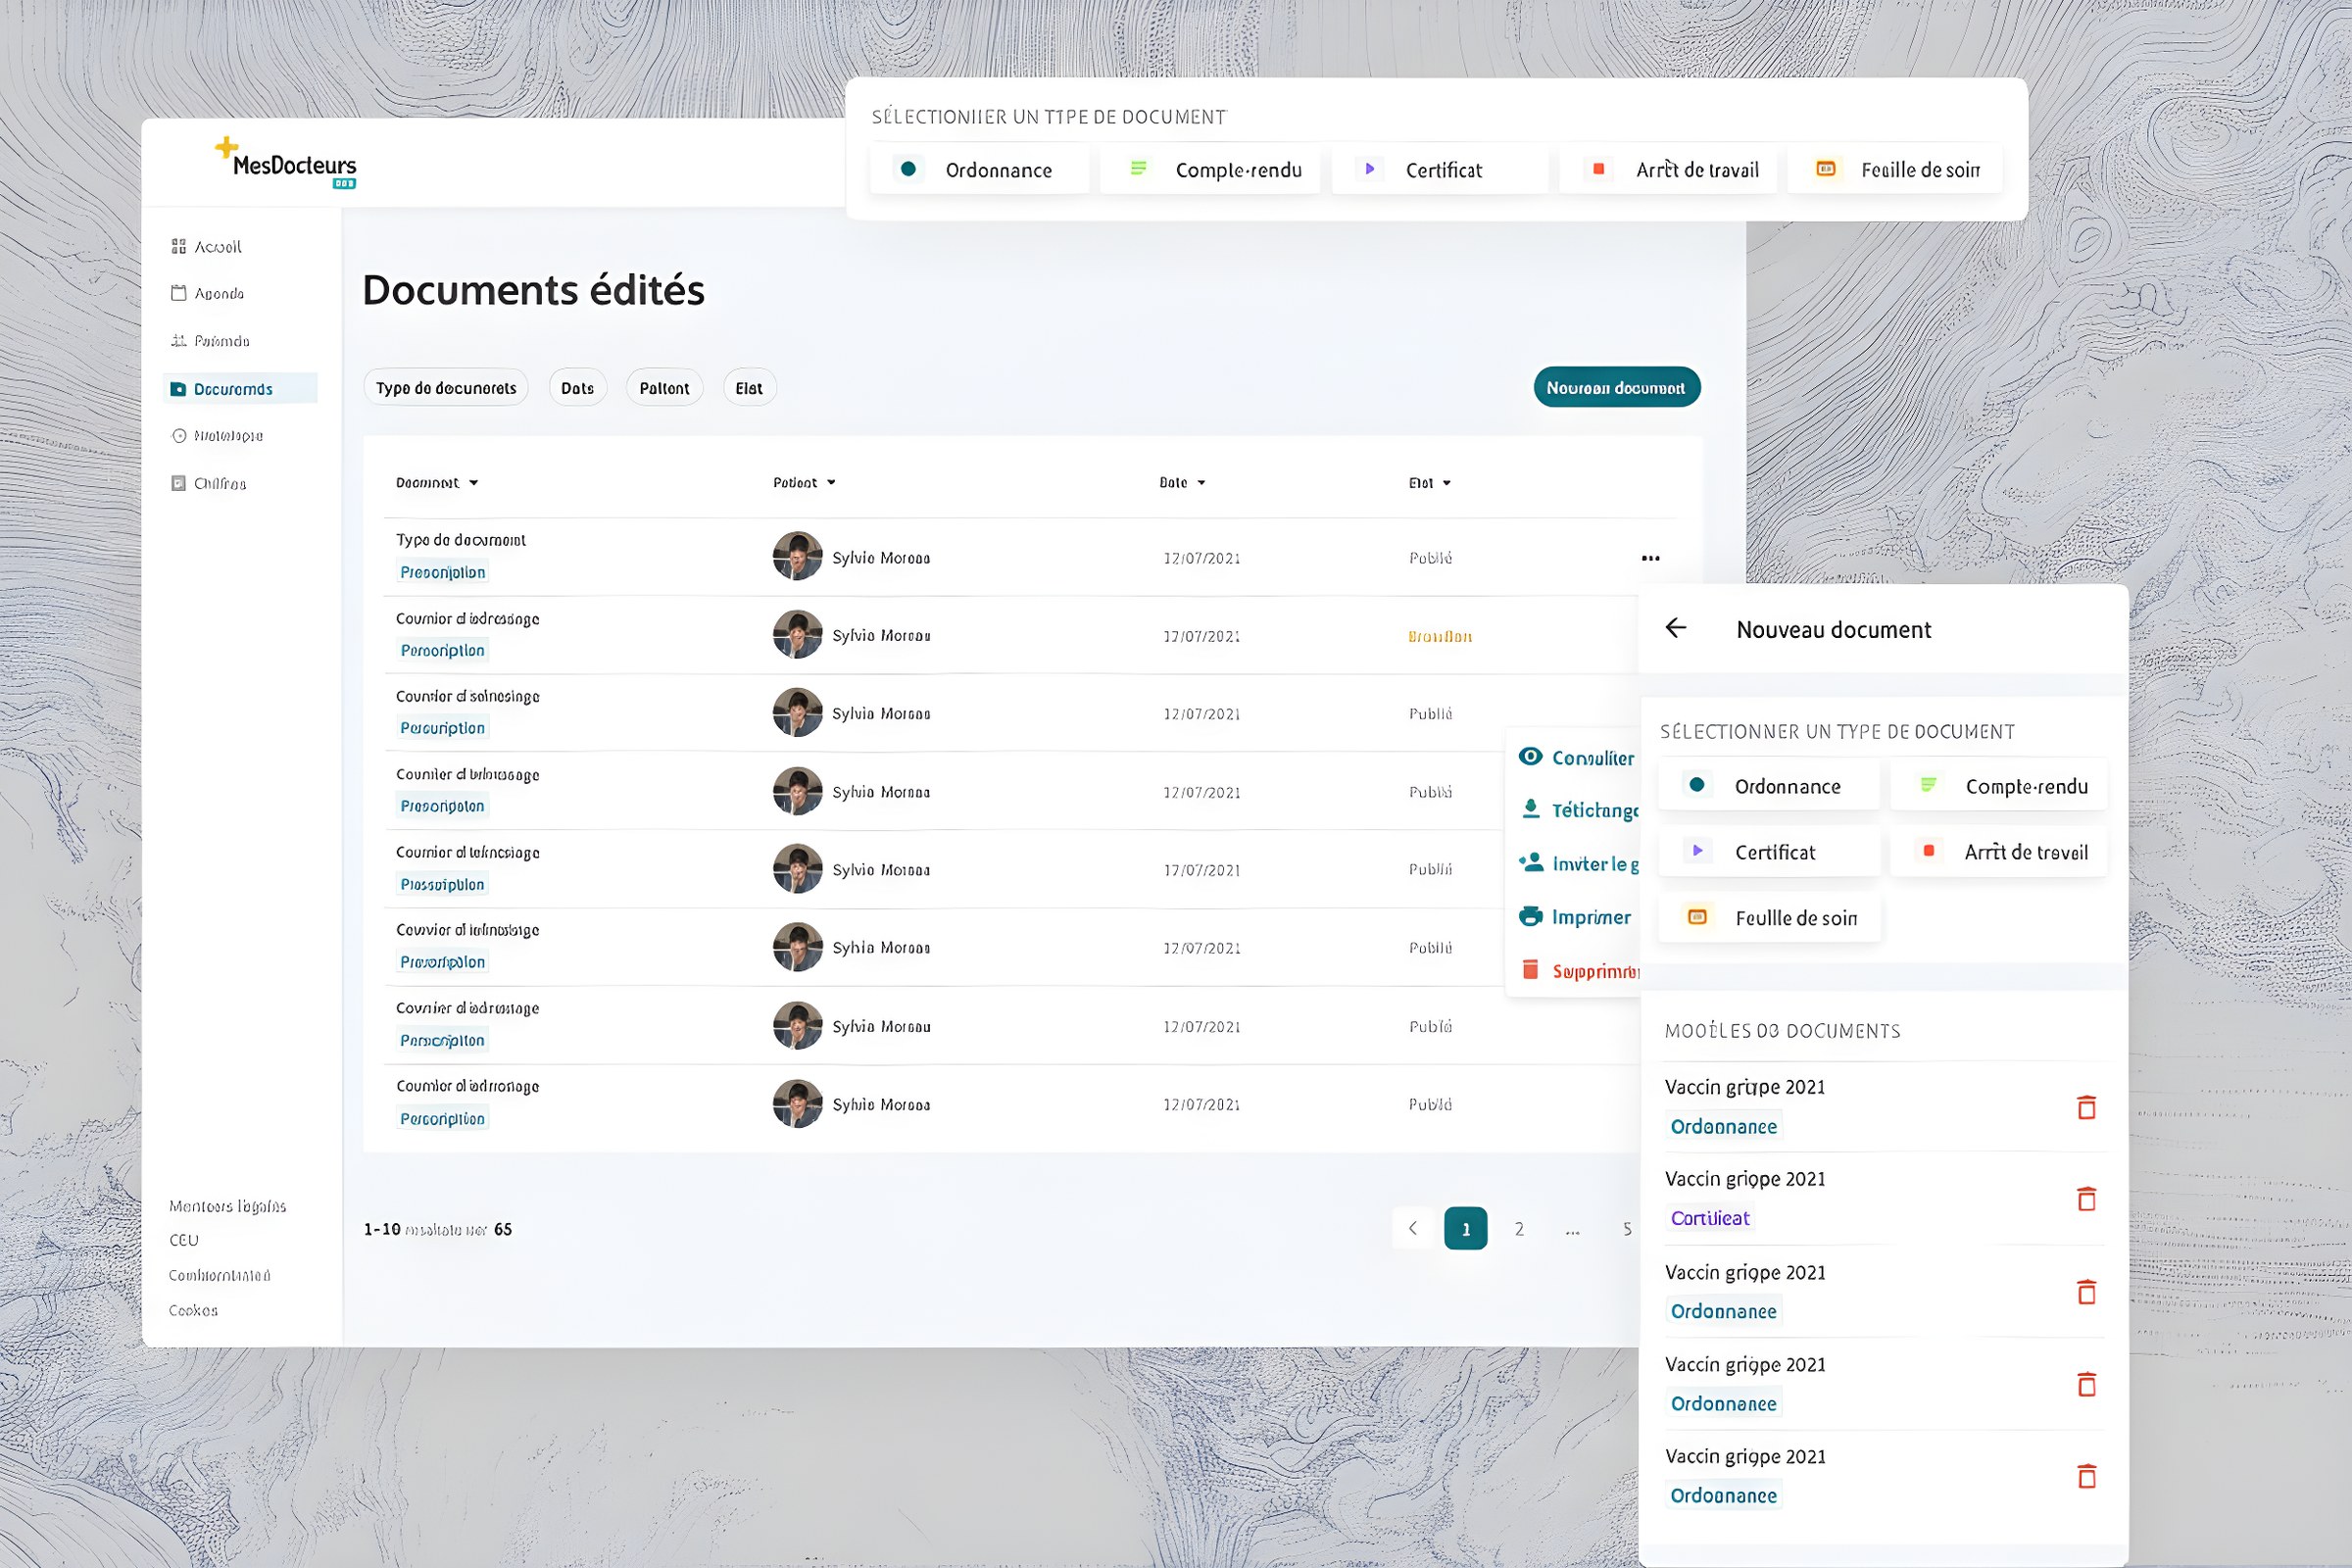Delete the fourth Vaccin grippe 2021 template

(x=2086, y=1384)
